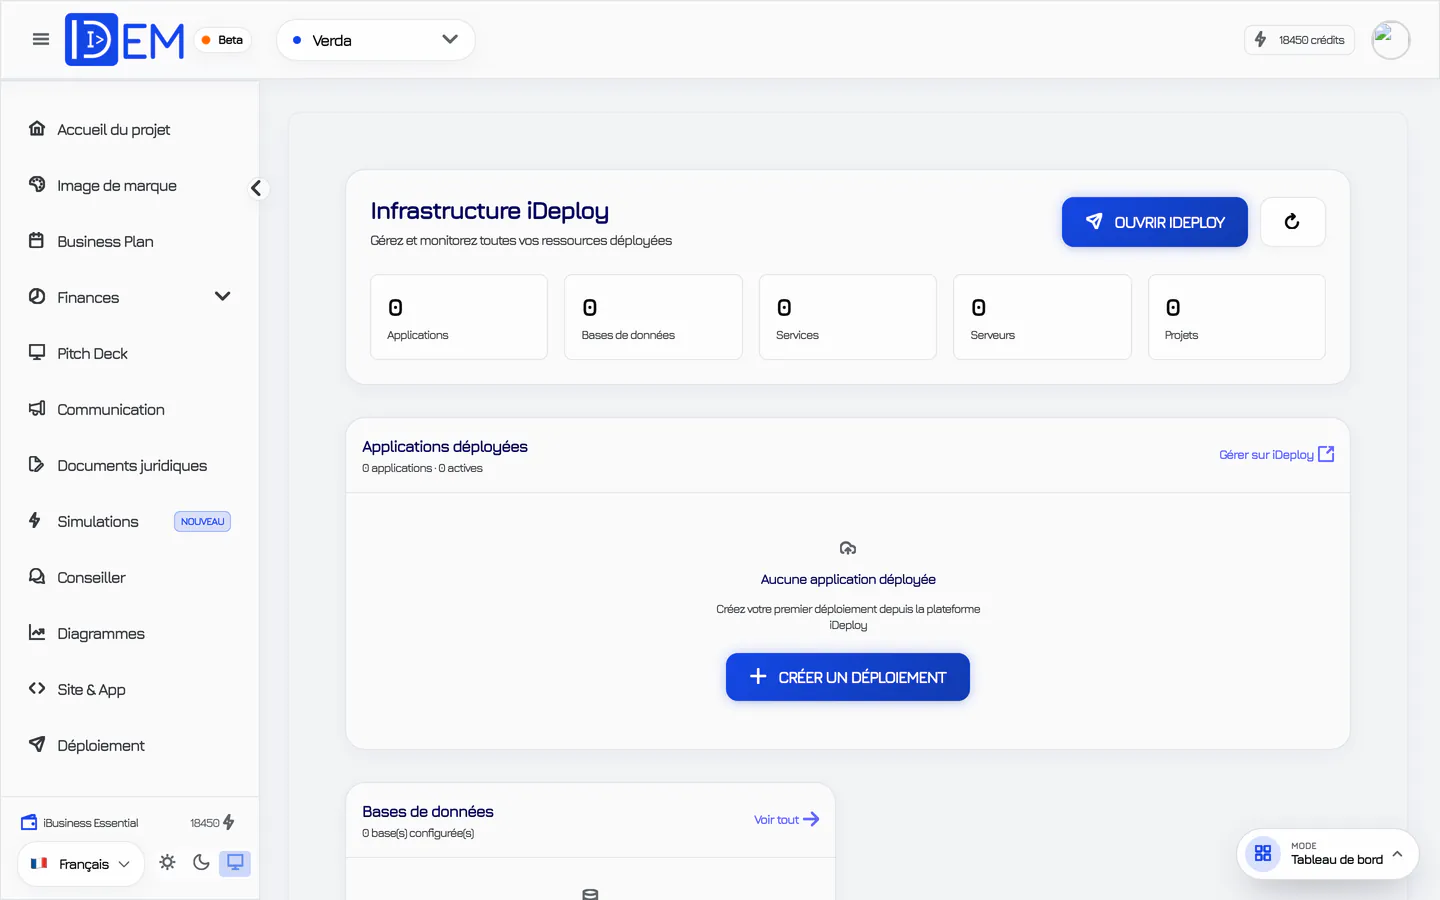This screenshot has height=900, width=1440.
Task: Click the Serveurs count card
Action: (x=1042, y=317)
